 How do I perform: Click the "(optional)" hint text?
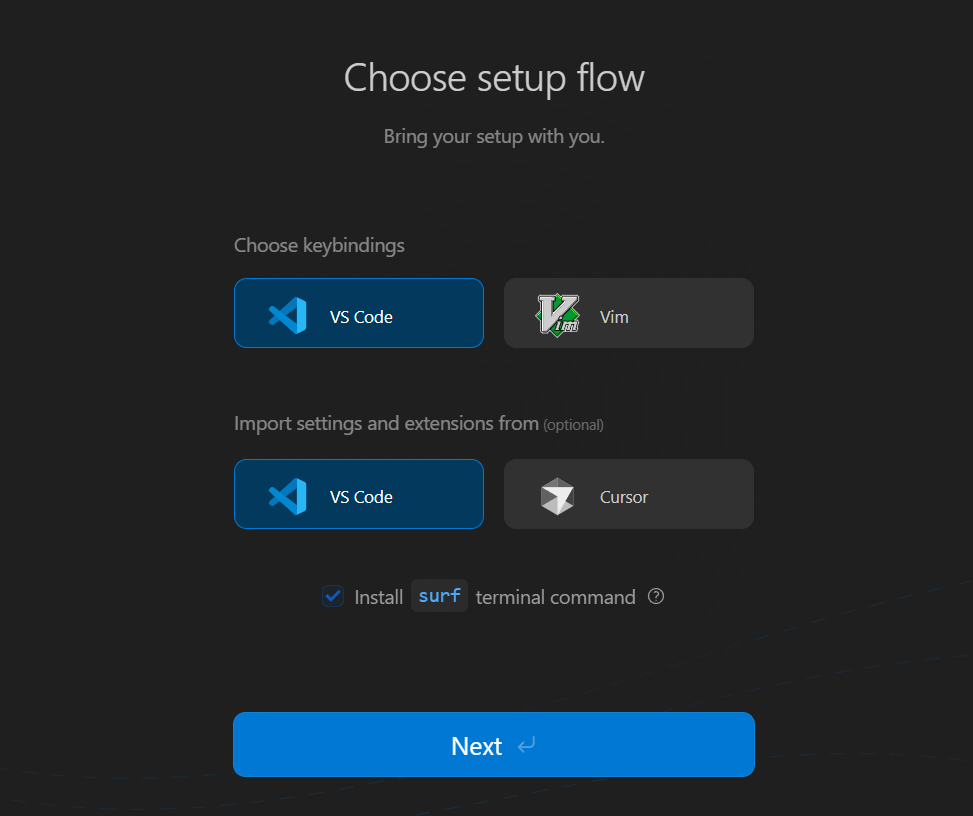click(573, 425)
